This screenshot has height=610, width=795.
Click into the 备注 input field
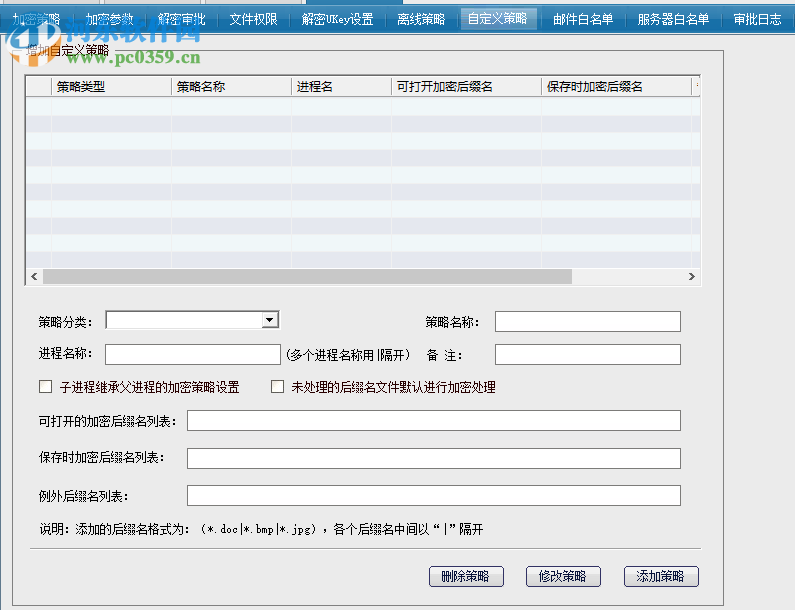click(588, 354)
